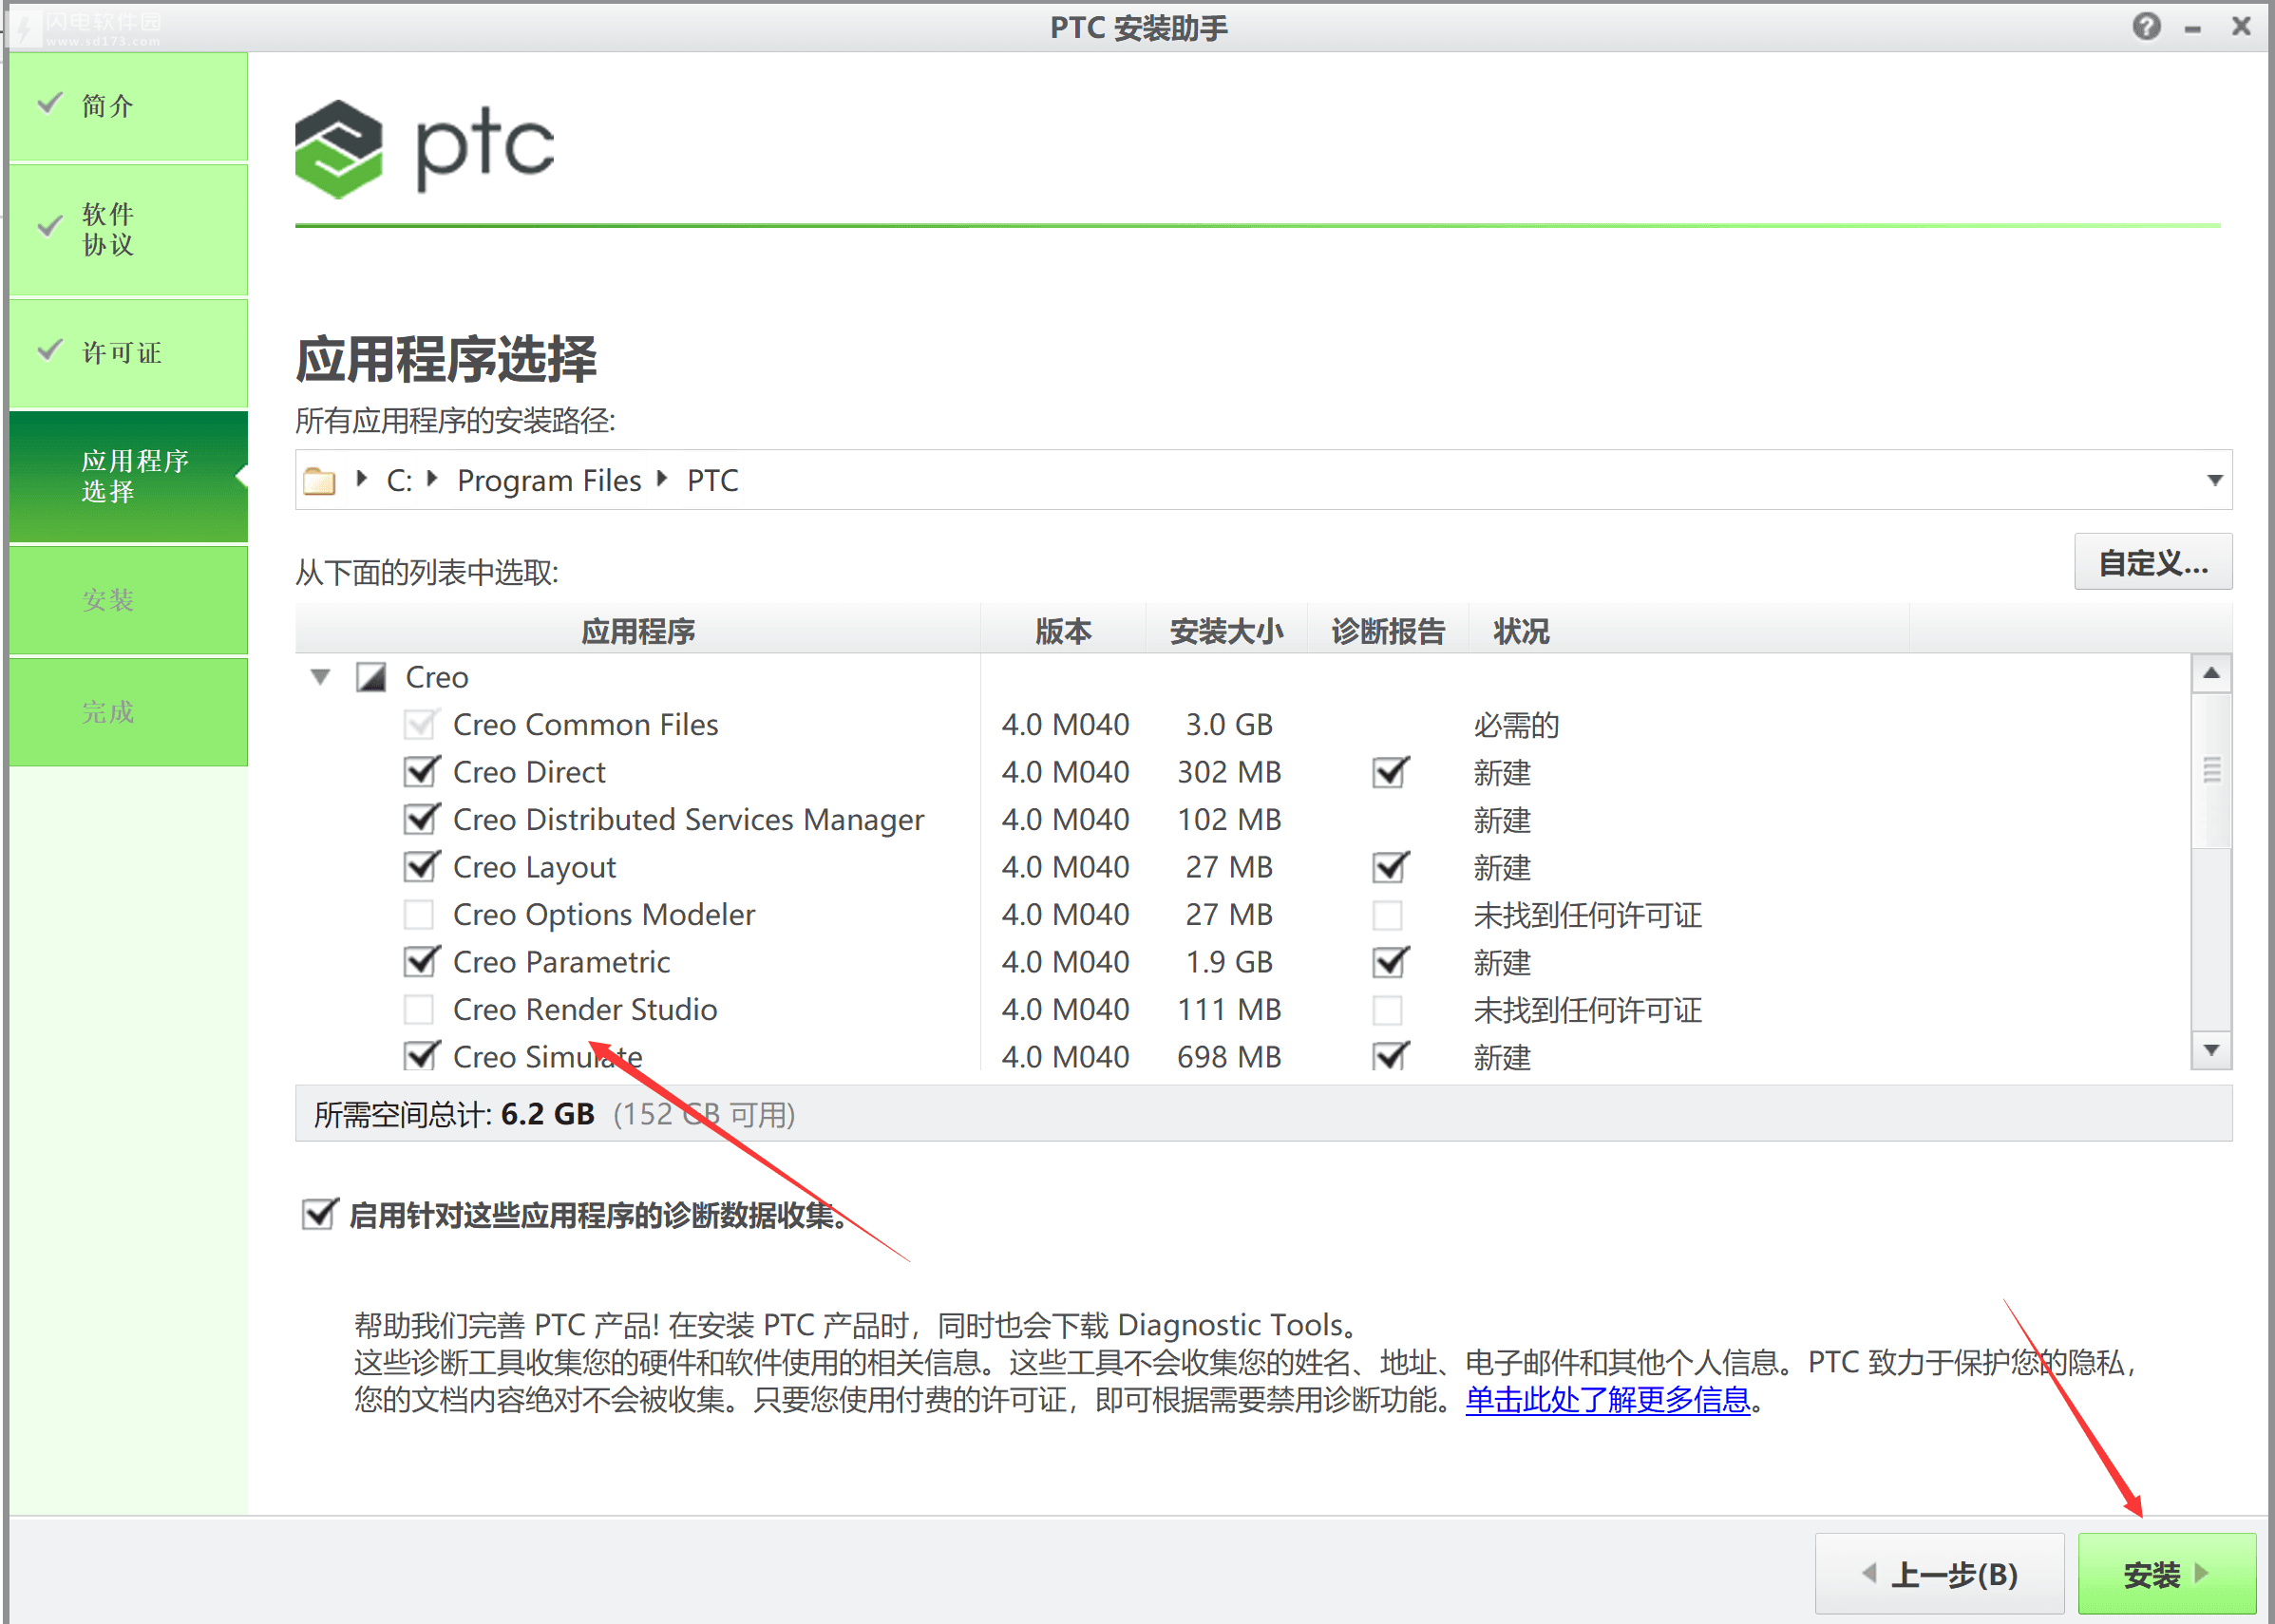Viewport: 2275px width, 1624px height.
Task: Go to the 软件协议 step in sidebar
Action: (x=128, y=230)
